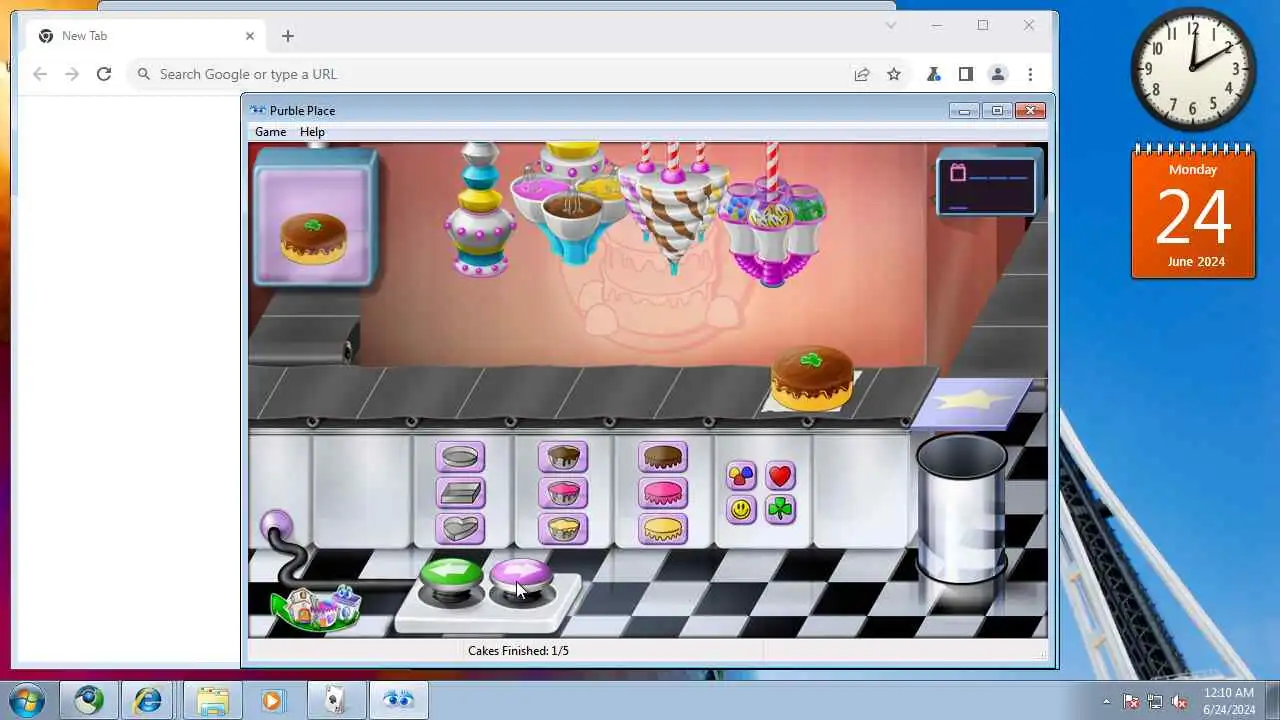Click the order progress monitor

tap(986, 187)
